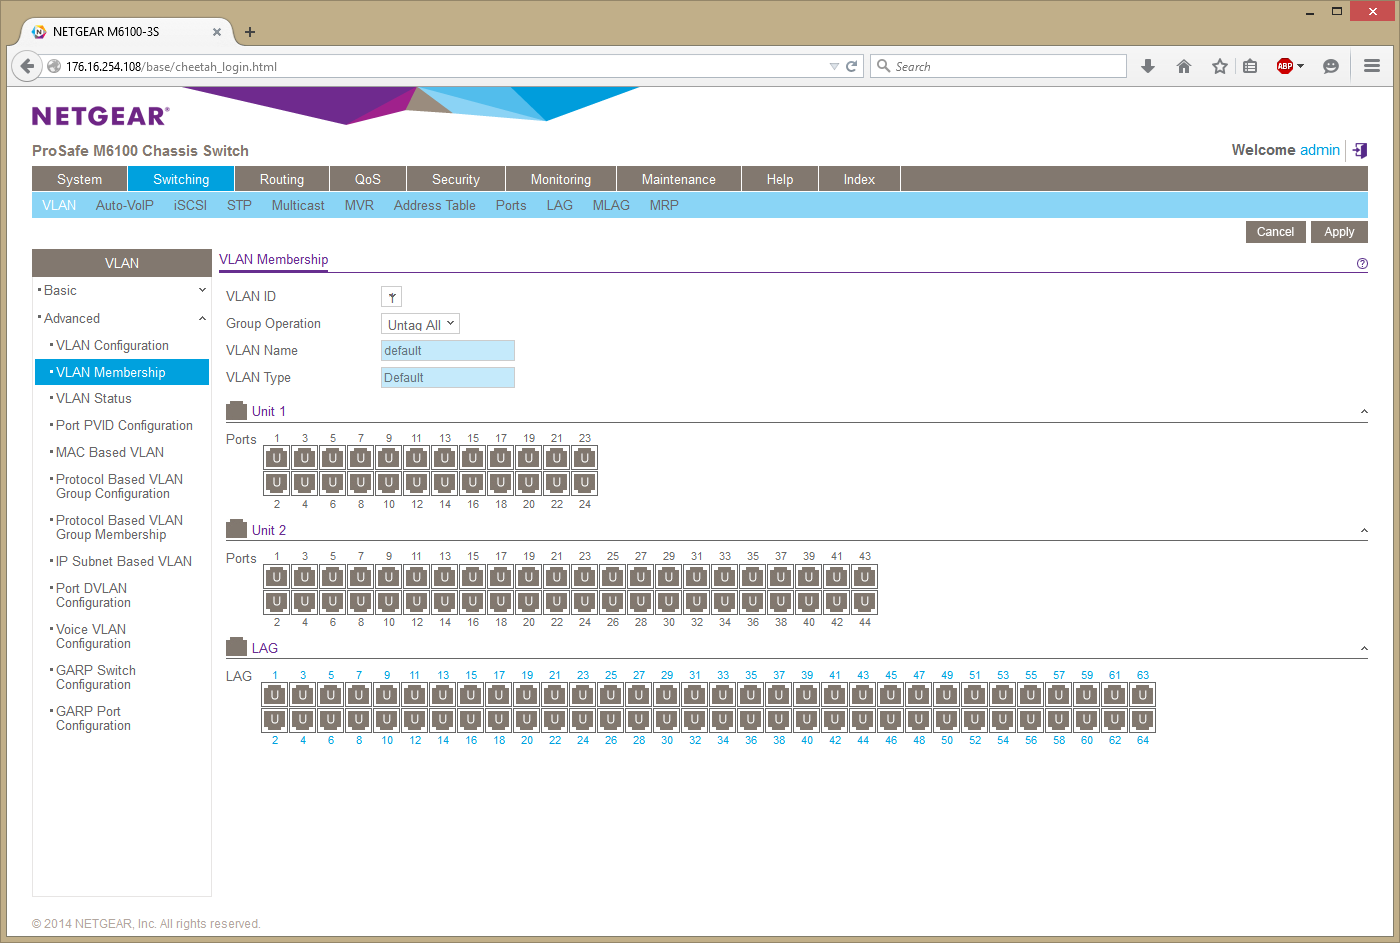Open the Maintenance tab
The height and width of the screenshot is (943, 1400).
coord(679,179)
